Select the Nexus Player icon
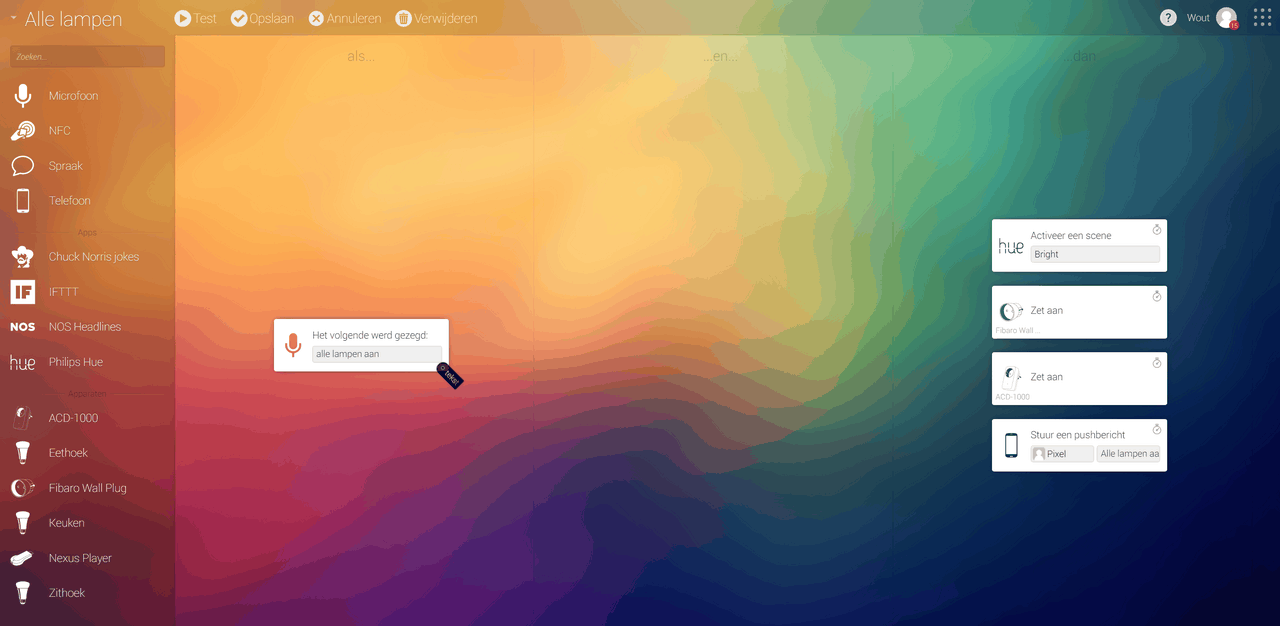 23,558
